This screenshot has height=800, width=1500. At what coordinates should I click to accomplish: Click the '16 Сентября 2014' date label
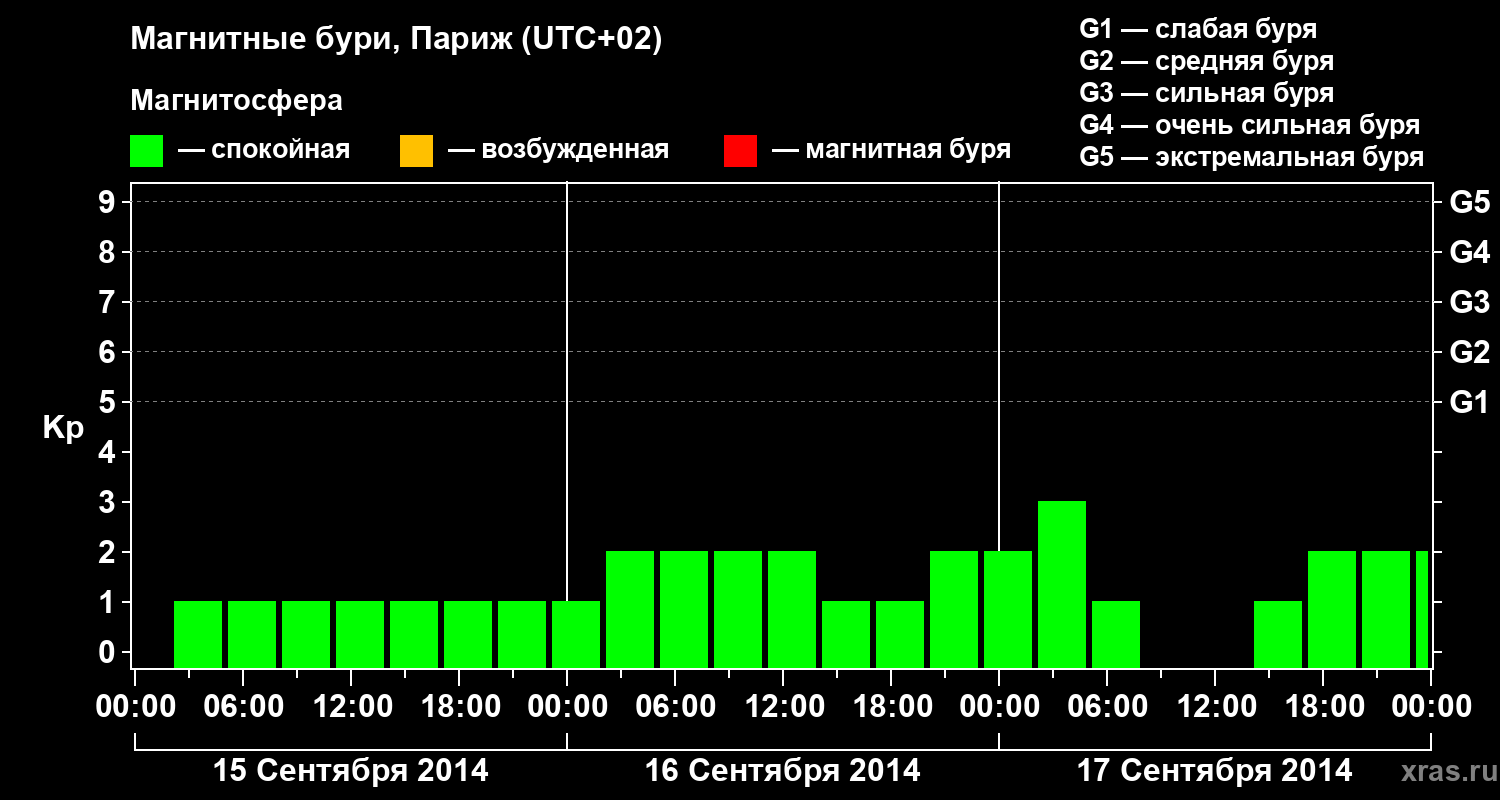pos(783,771)
